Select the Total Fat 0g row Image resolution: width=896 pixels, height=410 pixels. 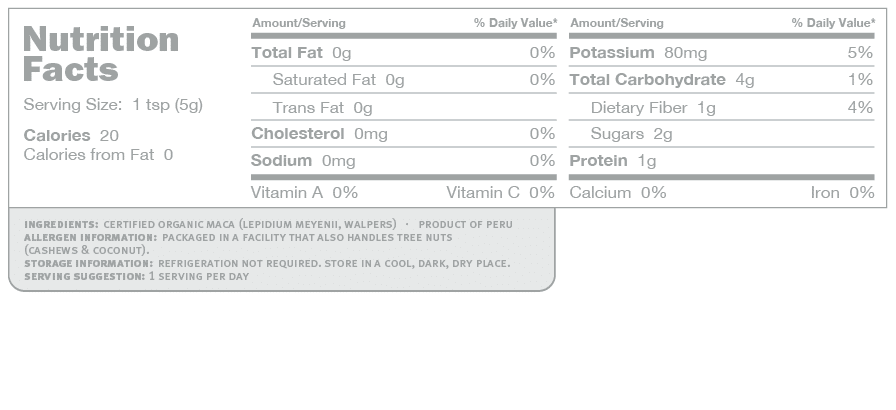(403, 53)
